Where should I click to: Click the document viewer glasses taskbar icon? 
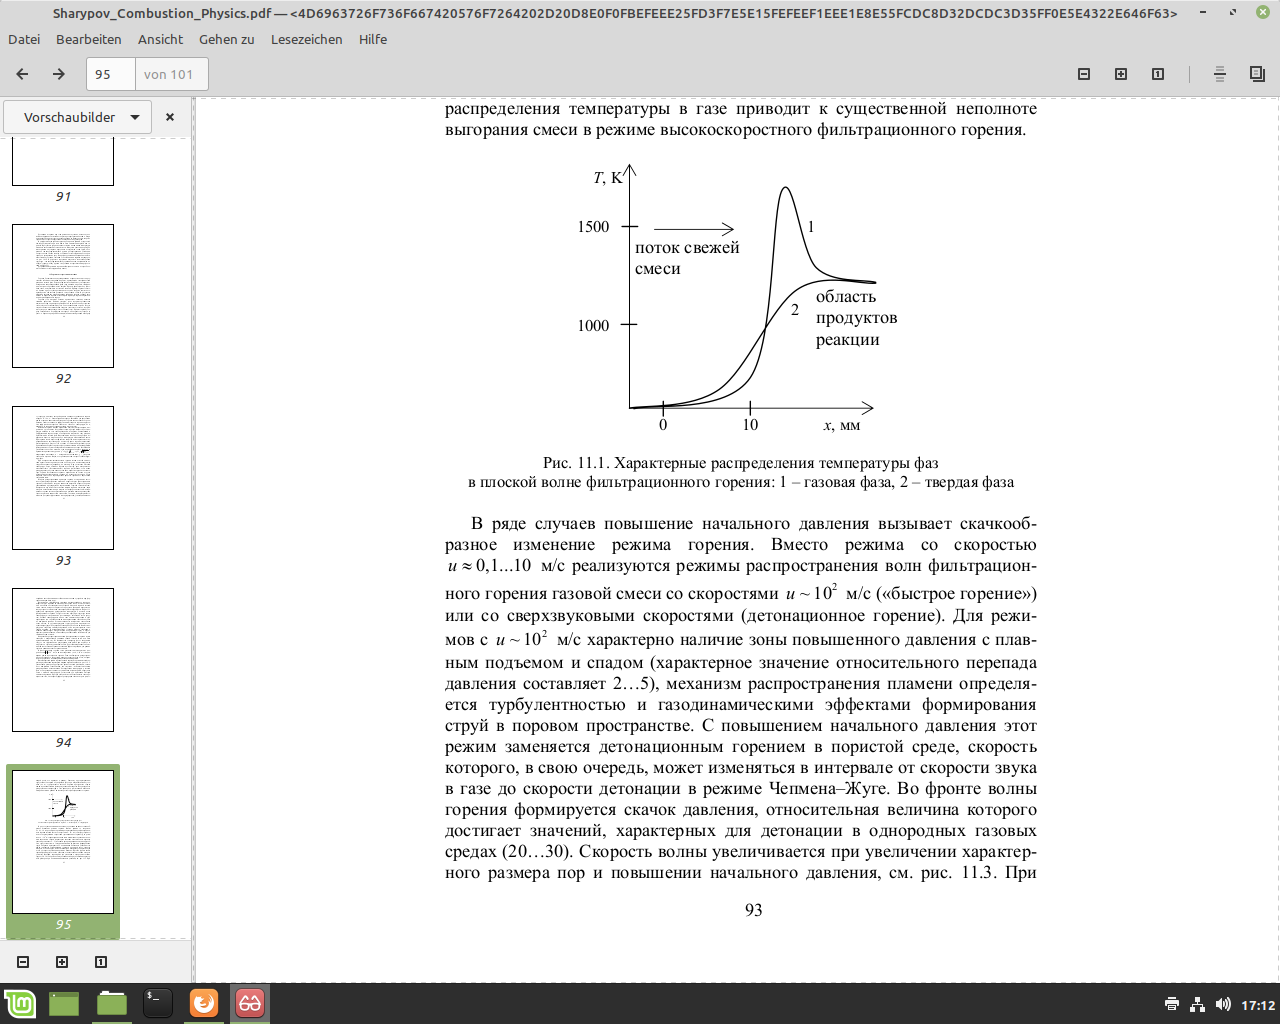250,1003
